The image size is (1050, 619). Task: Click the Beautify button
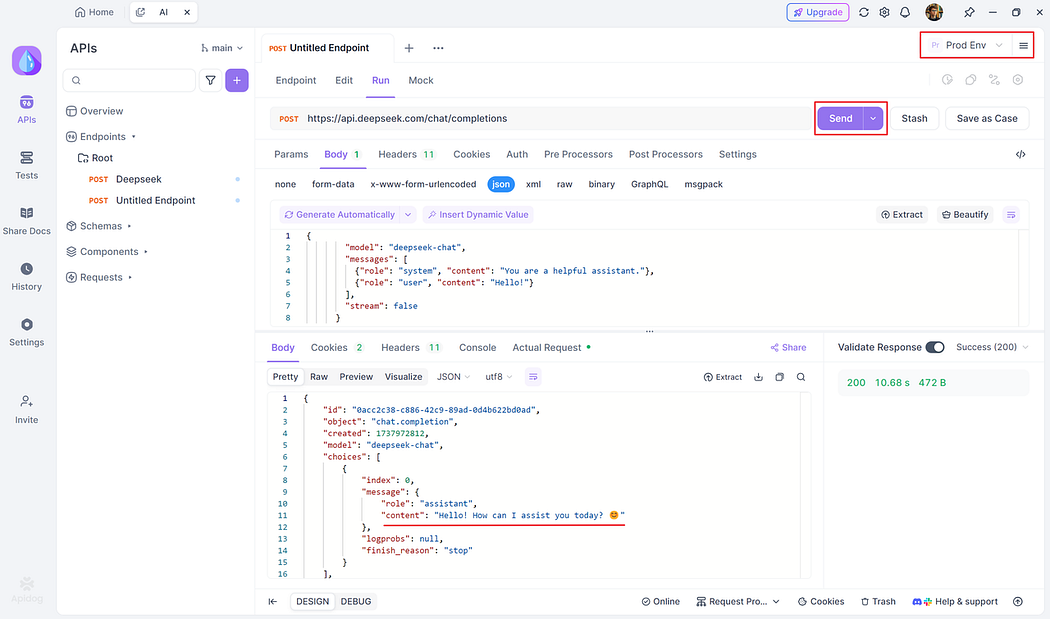tap(965, 214)
